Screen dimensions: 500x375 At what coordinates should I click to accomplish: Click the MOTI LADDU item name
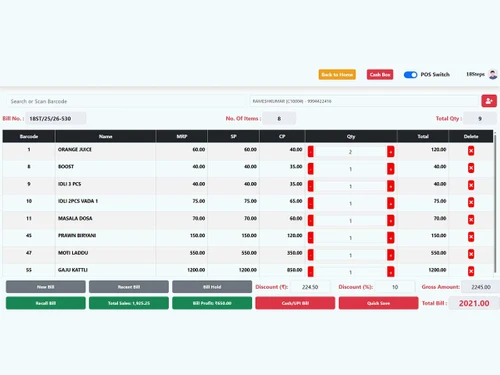tap(73, 253)
